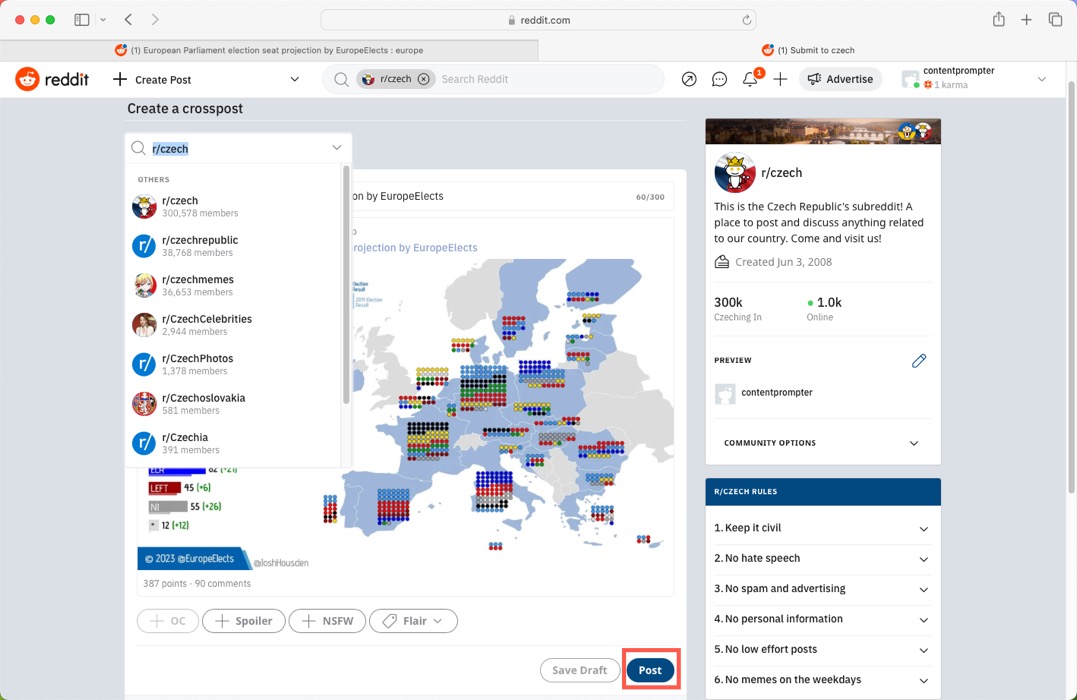Switch to the 'Submit to czech' tab
This screenshot has height=700, width=1077.
[807, 50]
